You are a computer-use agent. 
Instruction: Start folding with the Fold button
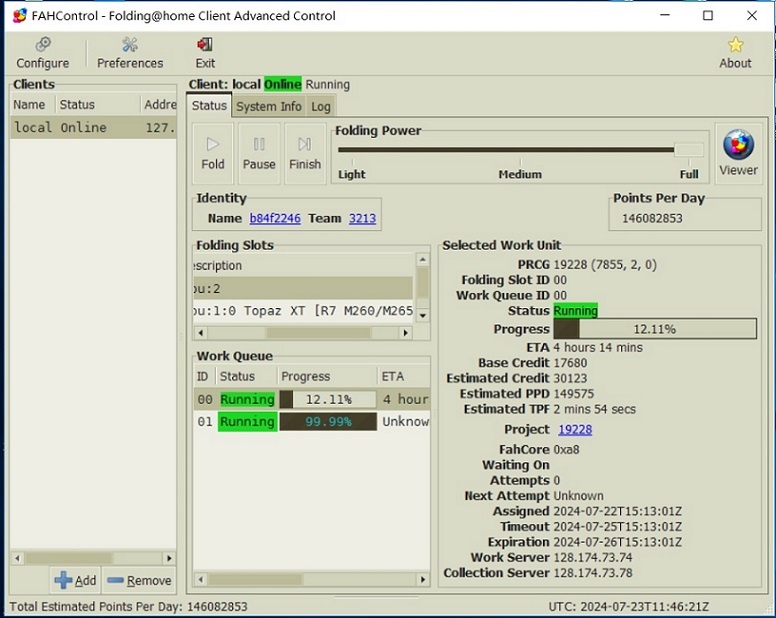[x=213, y=154]
